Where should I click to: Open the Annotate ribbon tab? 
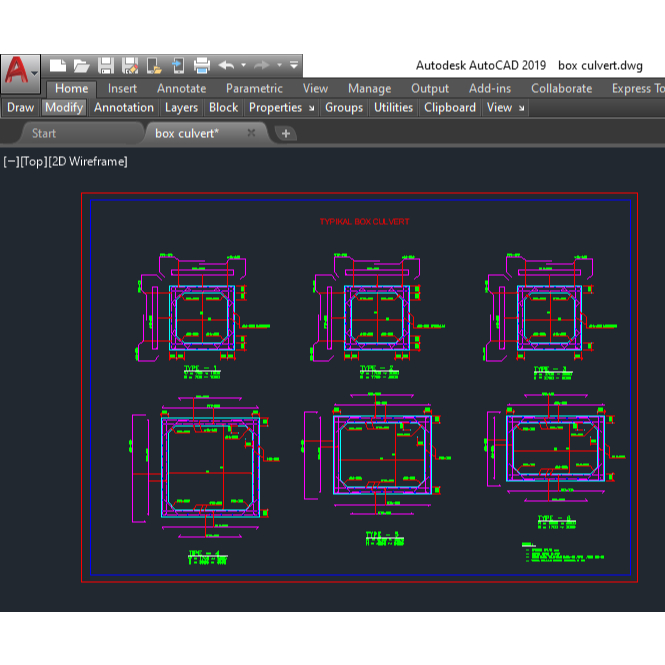pyautogui.click(x=182, y=89)
